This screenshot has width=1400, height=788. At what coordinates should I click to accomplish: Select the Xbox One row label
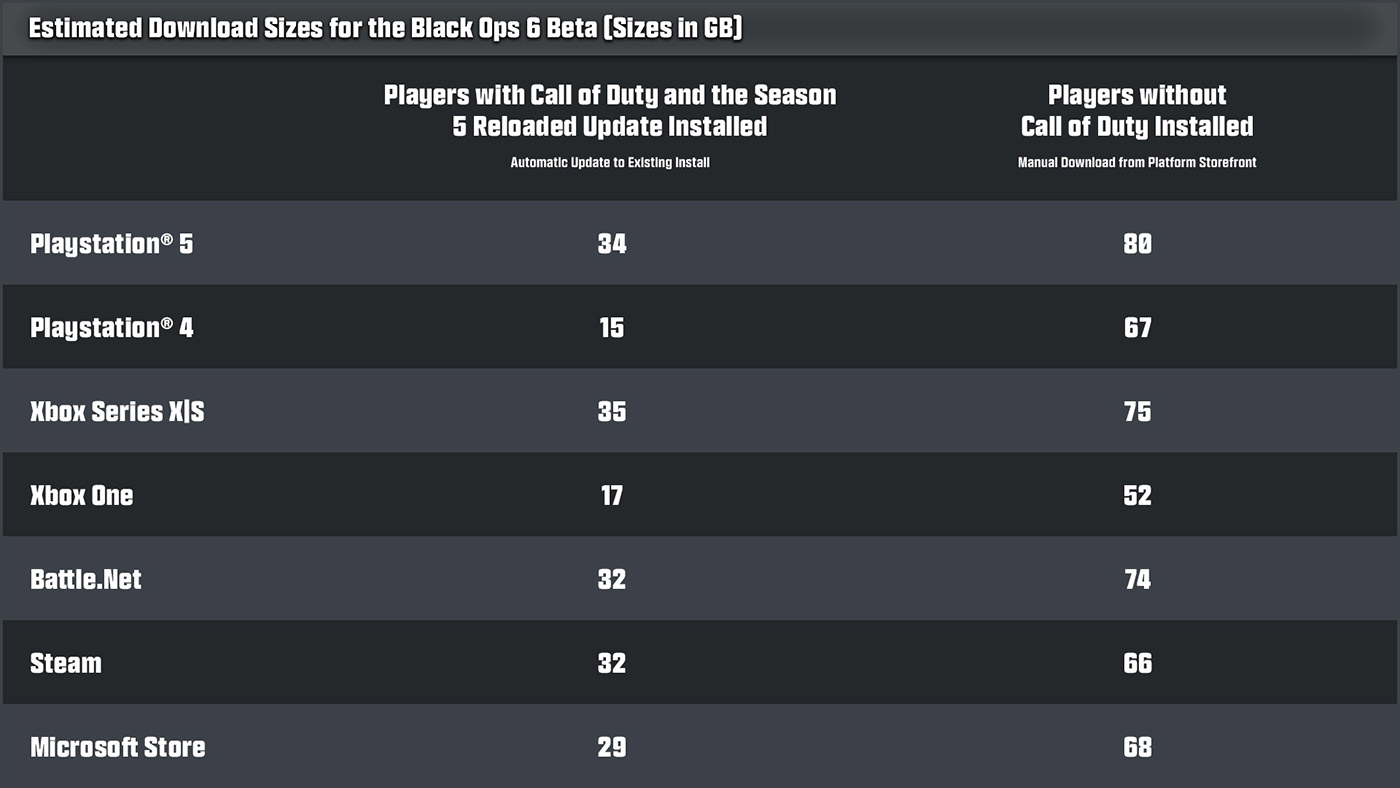[82, 496]
